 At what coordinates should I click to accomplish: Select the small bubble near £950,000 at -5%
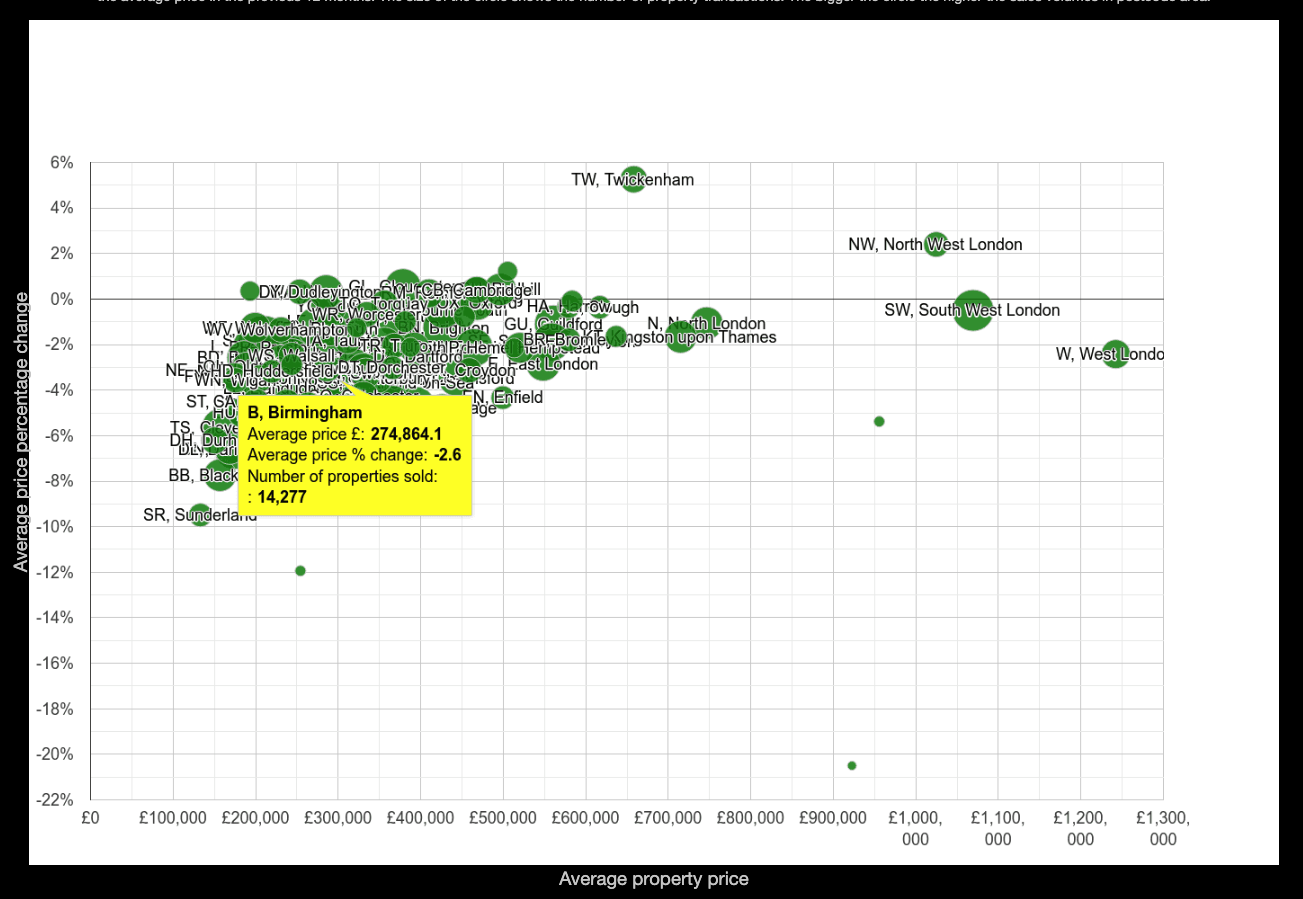pos(879,421)
